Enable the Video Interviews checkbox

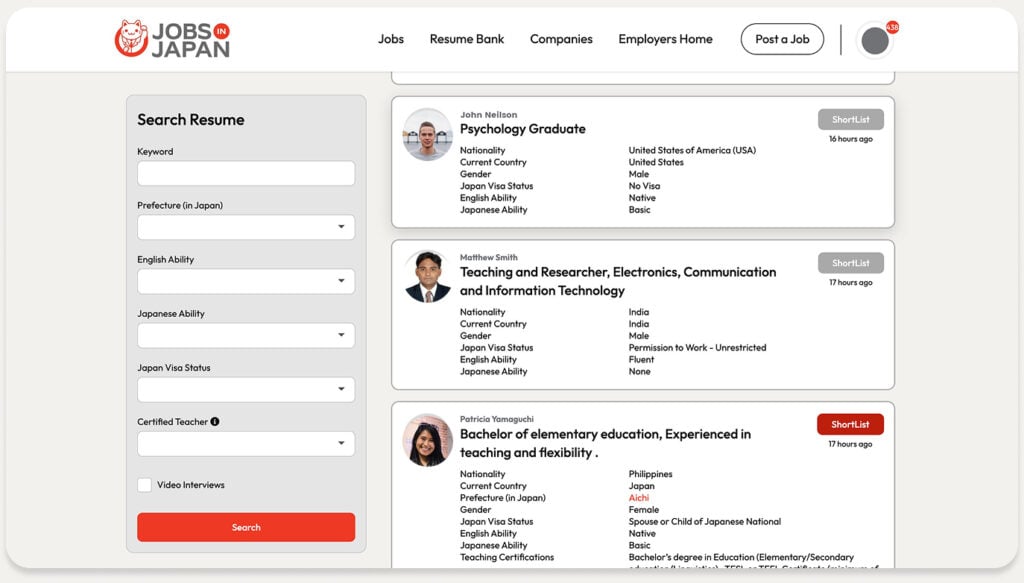(144, 485)
